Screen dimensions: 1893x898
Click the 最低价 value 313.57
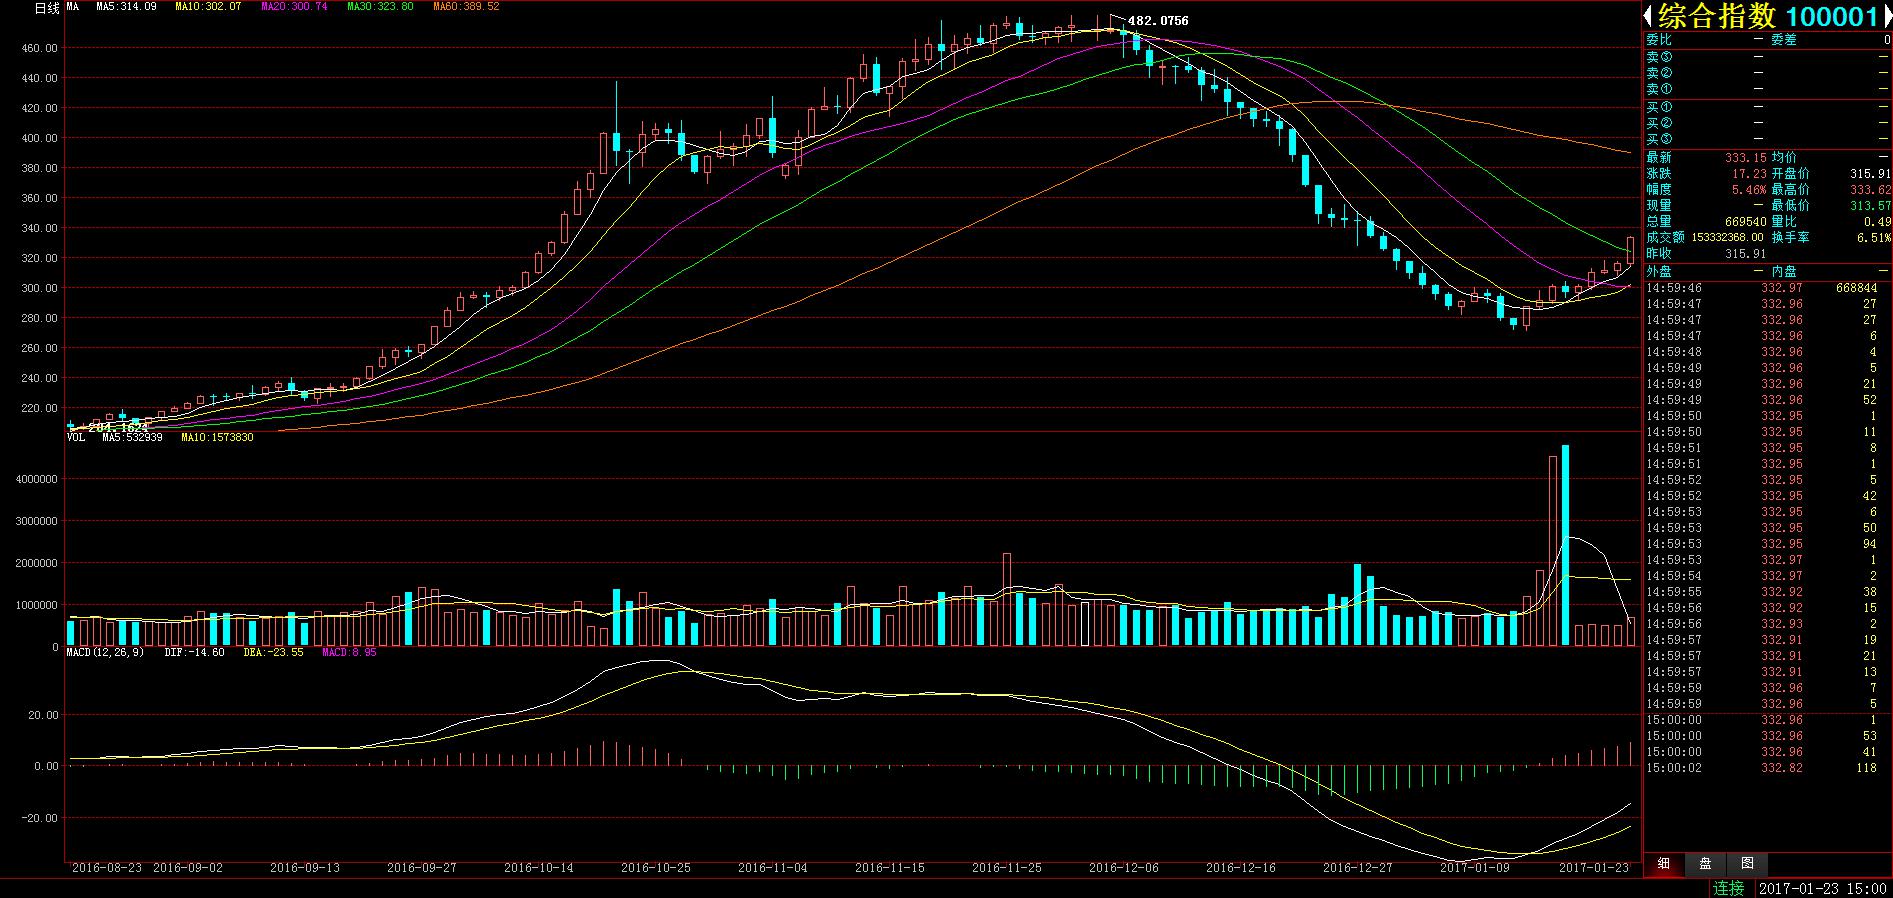[x=1870, y=205]
